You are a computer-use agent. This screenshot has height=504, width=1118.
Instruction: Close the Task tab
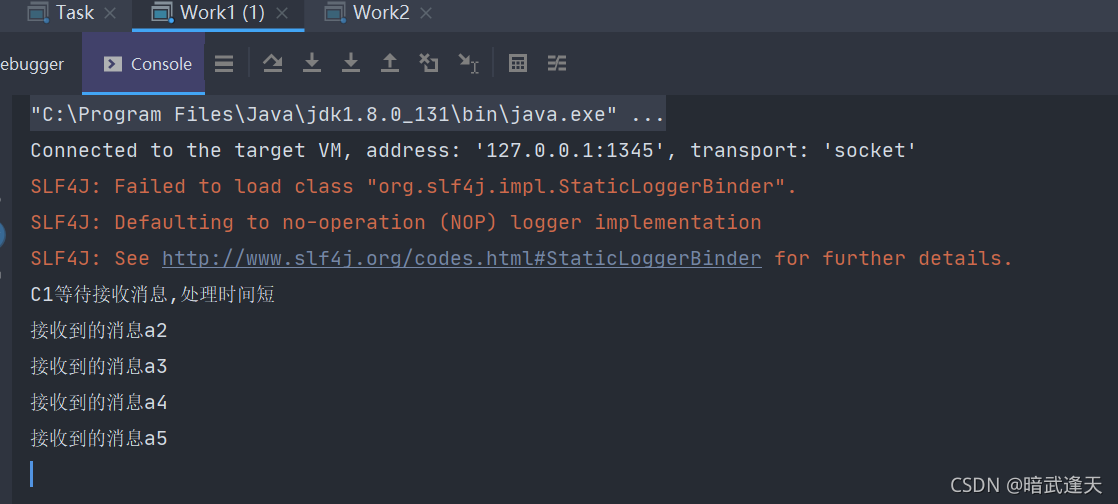coord(110,13)
